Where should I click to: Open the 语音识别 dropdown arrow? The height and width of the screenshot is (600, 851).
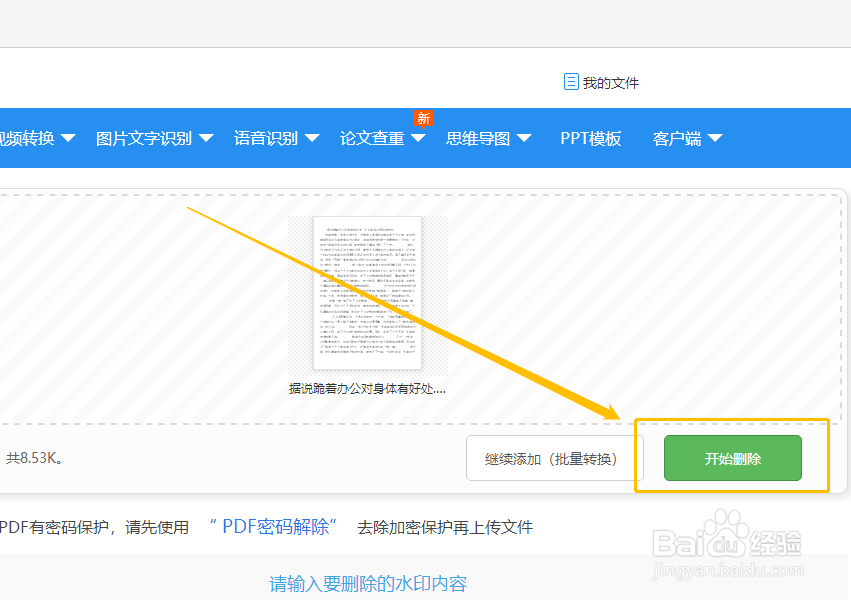(312, 138)
